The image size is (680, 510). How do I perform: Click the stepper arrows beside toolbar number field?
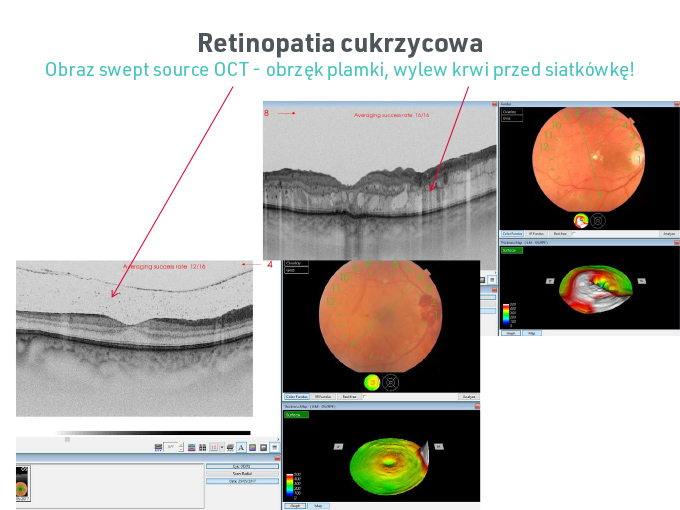(x=181, y=447)
